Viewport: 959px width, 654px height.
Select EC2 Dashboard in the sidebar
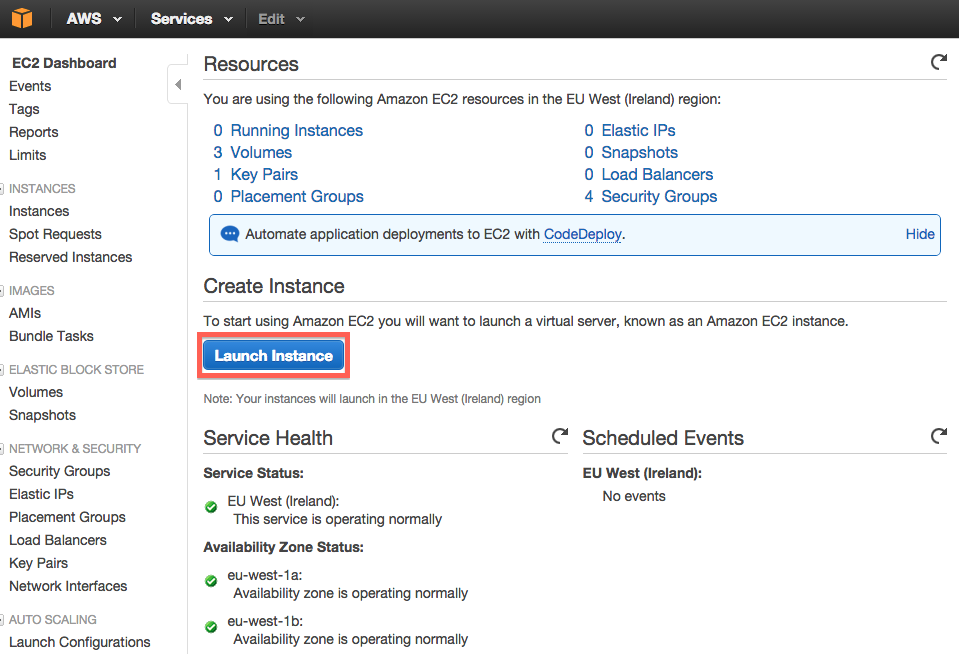[64, 63]
